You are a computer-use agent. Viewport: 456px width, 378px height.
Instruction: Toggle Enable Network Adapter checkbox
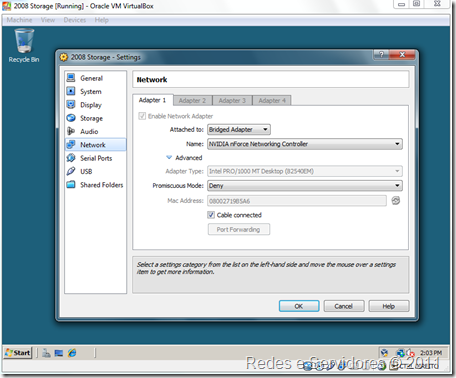pos(142,116)
